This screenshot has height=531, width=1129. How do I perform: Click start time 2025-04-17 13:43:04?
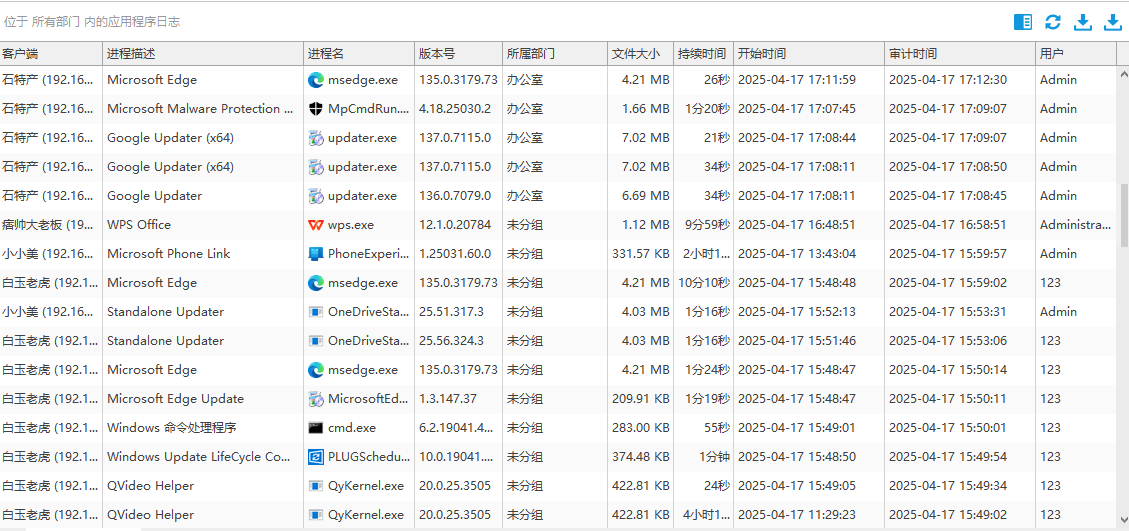[796, 254]
